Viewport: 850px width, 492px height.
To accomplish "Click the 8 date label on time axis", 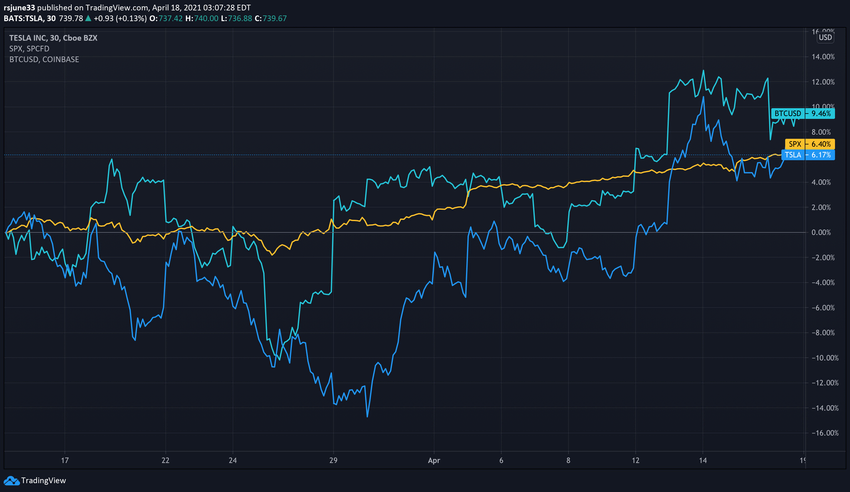I will [x=568, y=461].
